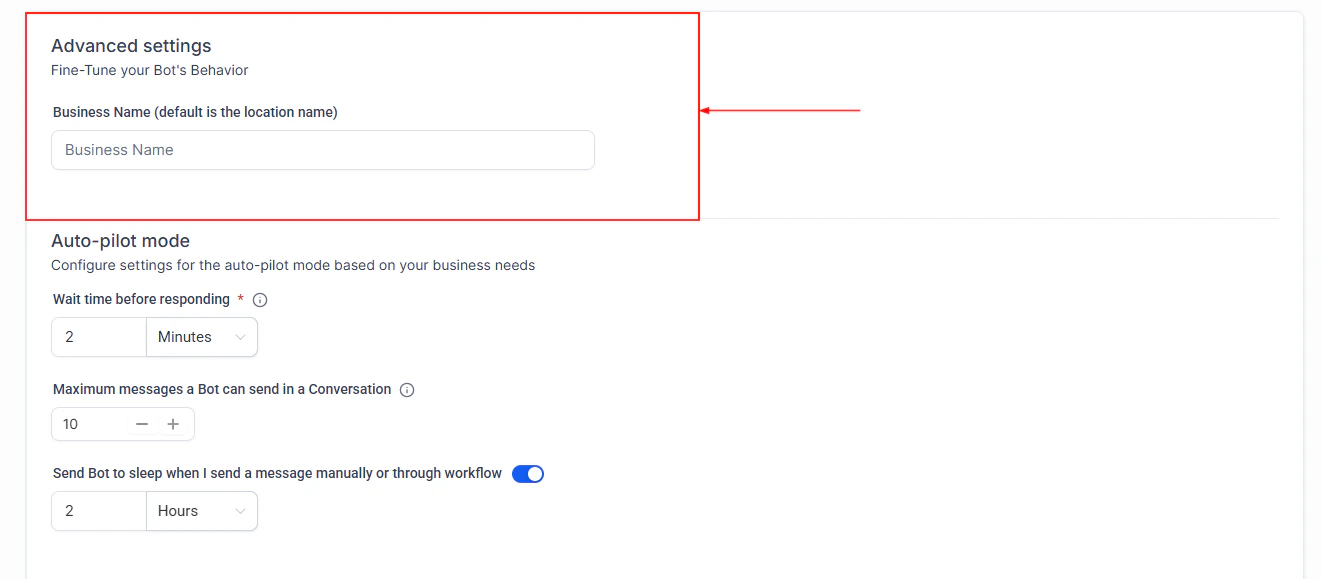View info about maximum Bot messages
The height and width of the screenshot is (579, 1322).
click(x=407, y=390)
